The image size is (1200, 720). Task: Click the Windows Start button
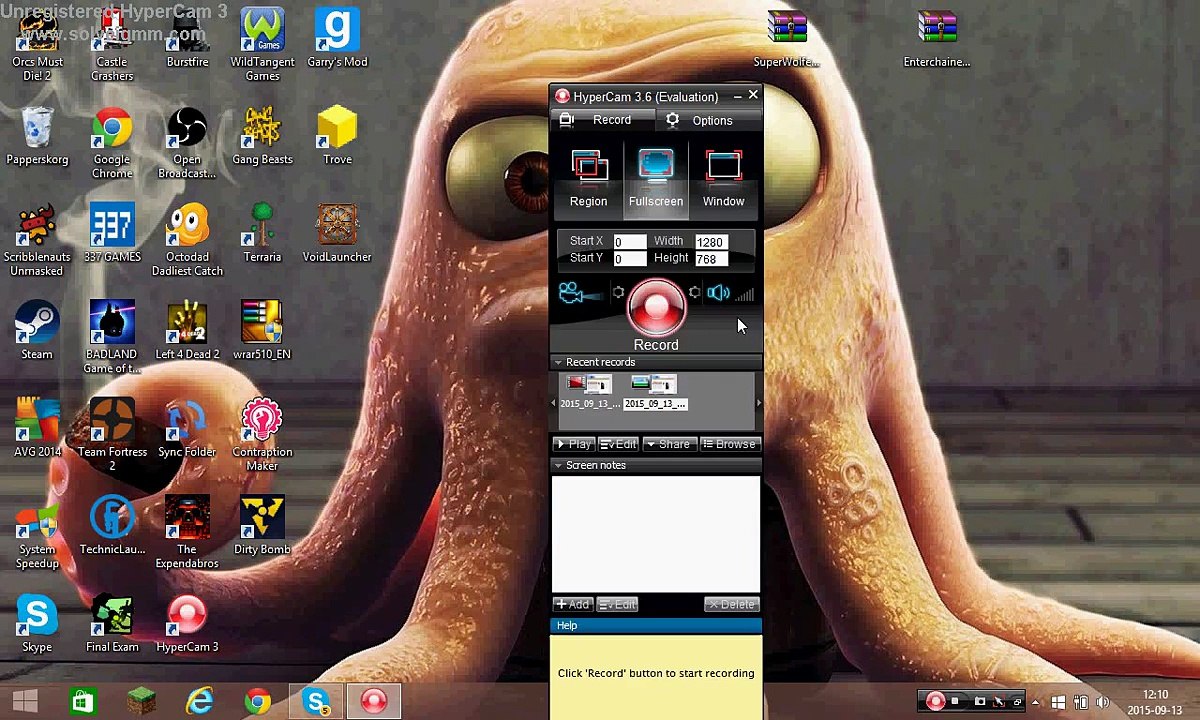click(26, 701)
